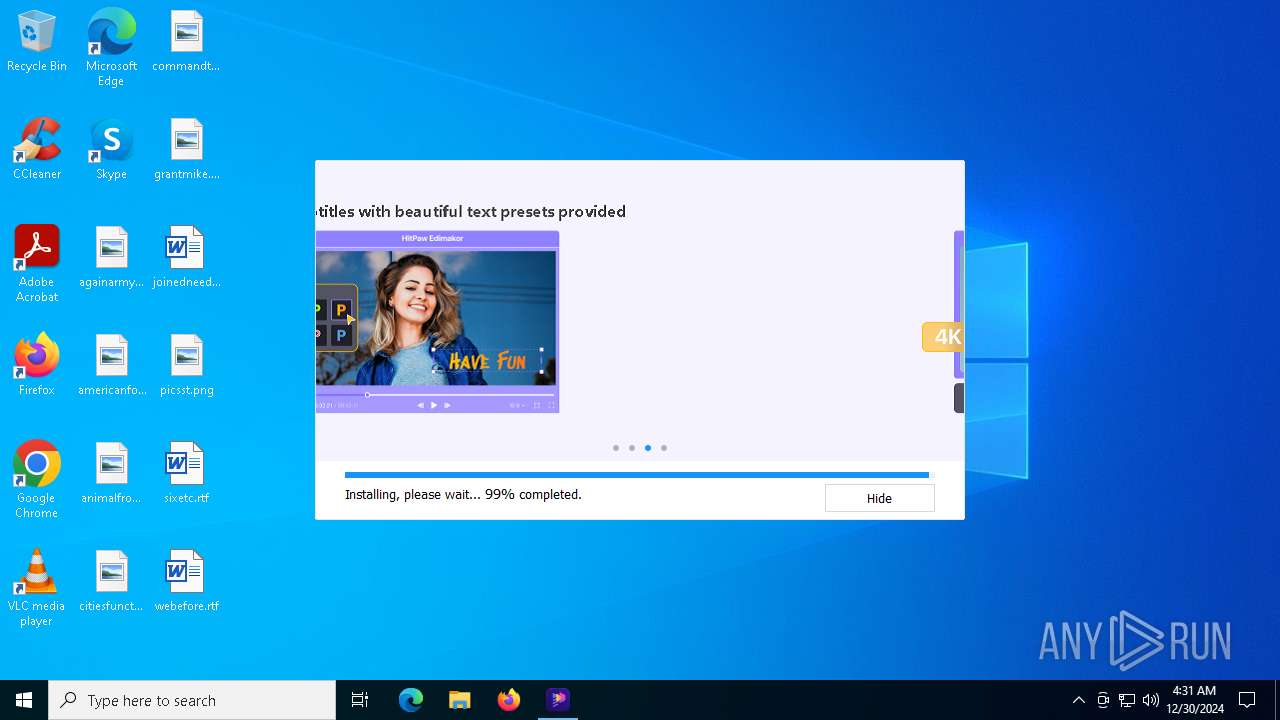Open File Explorer from taskbar
Viewport: 1280px width, 720px height.
460,700
